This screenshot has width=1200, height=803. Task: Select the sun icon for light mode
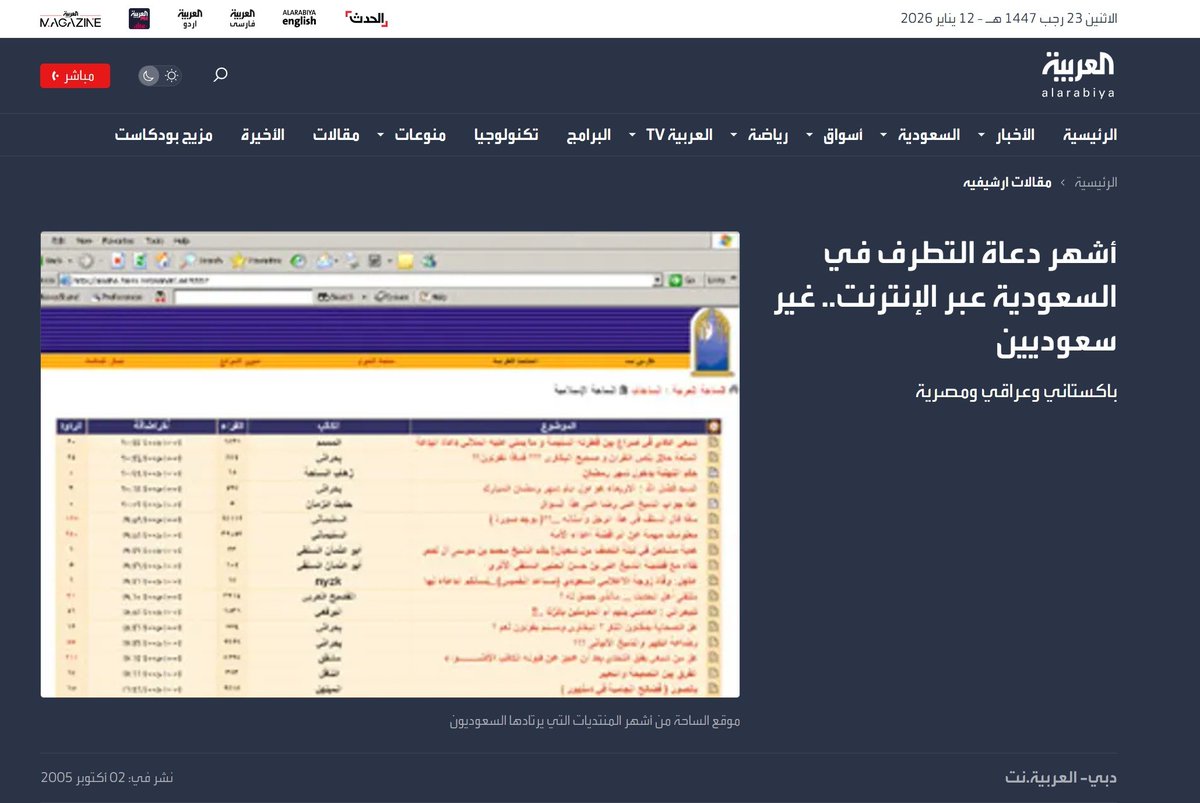pos(172,75)
